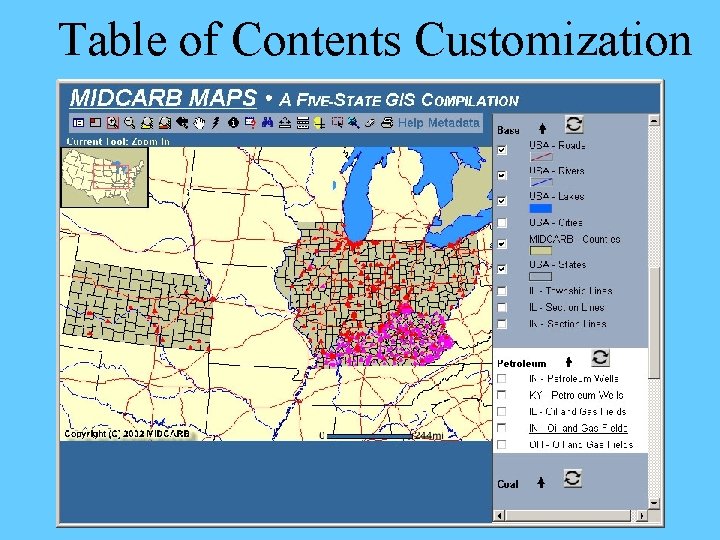720x540 pixels.
Task: Click the Print map icon
Action: click(x=387, y=123)
